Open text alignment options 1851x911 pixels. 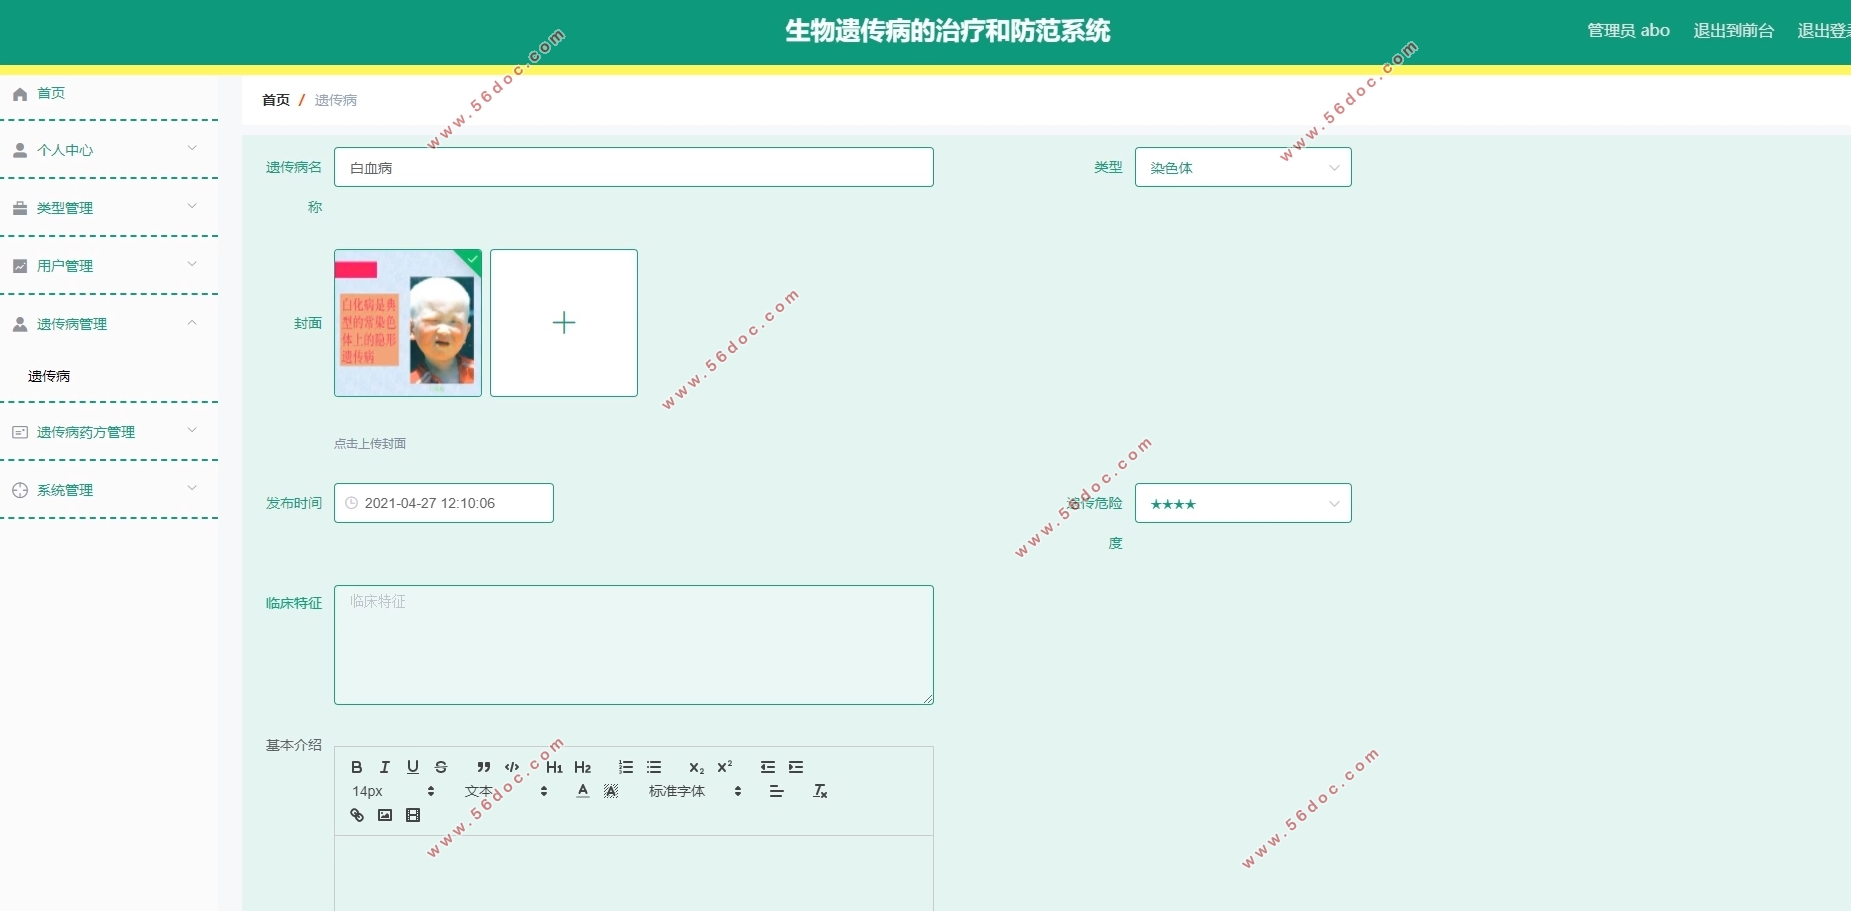pos(777,791)
